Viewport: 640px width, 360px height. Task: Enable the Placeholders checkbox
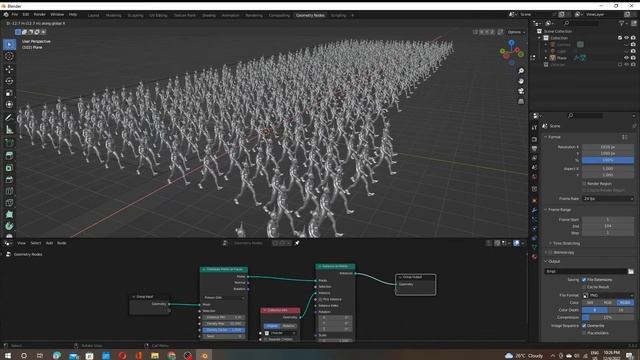point(584,333)
